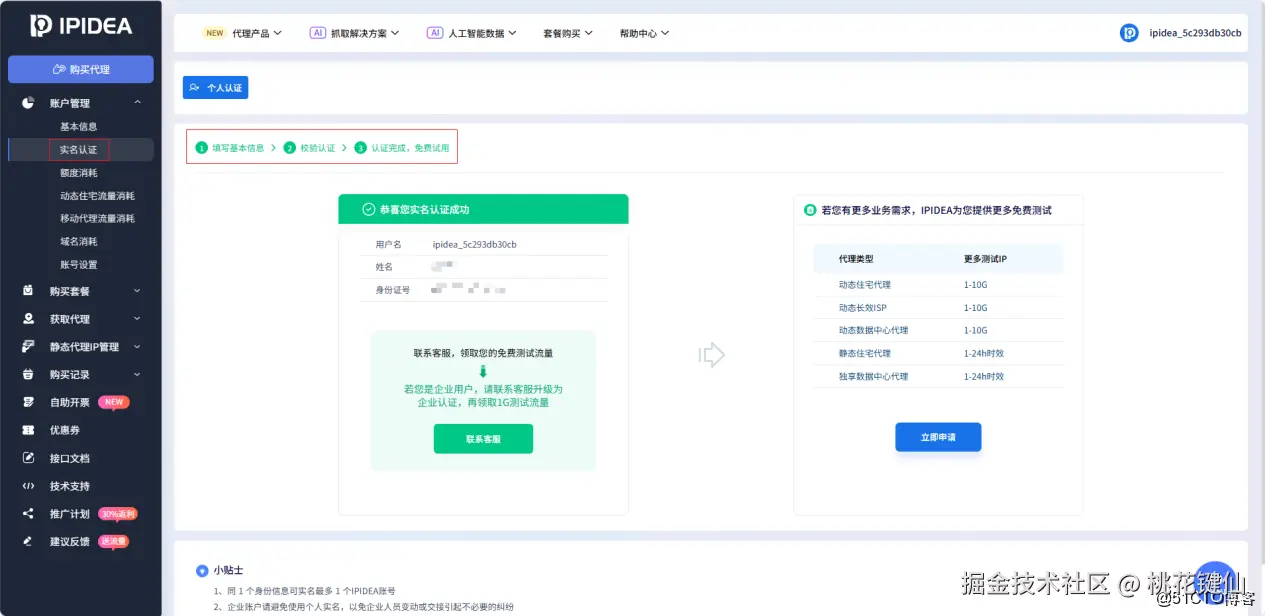This screenshot has width=1265, height=616.
Task: Click the 用户名 value in the card
Action: 475,244
